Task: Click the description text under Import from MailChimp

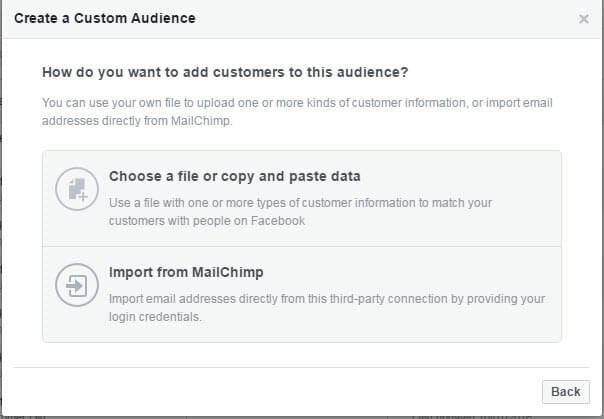Action: (x=327, y=308)
